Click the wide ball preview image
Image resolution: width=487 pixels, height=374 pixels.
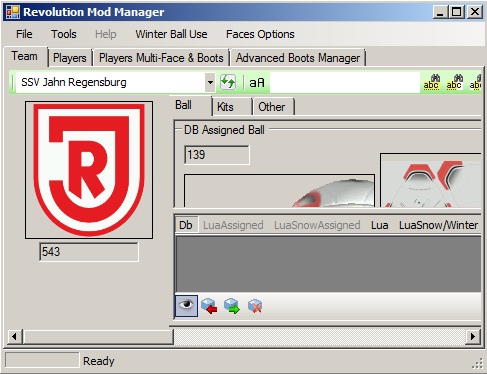tap(279, 191)
